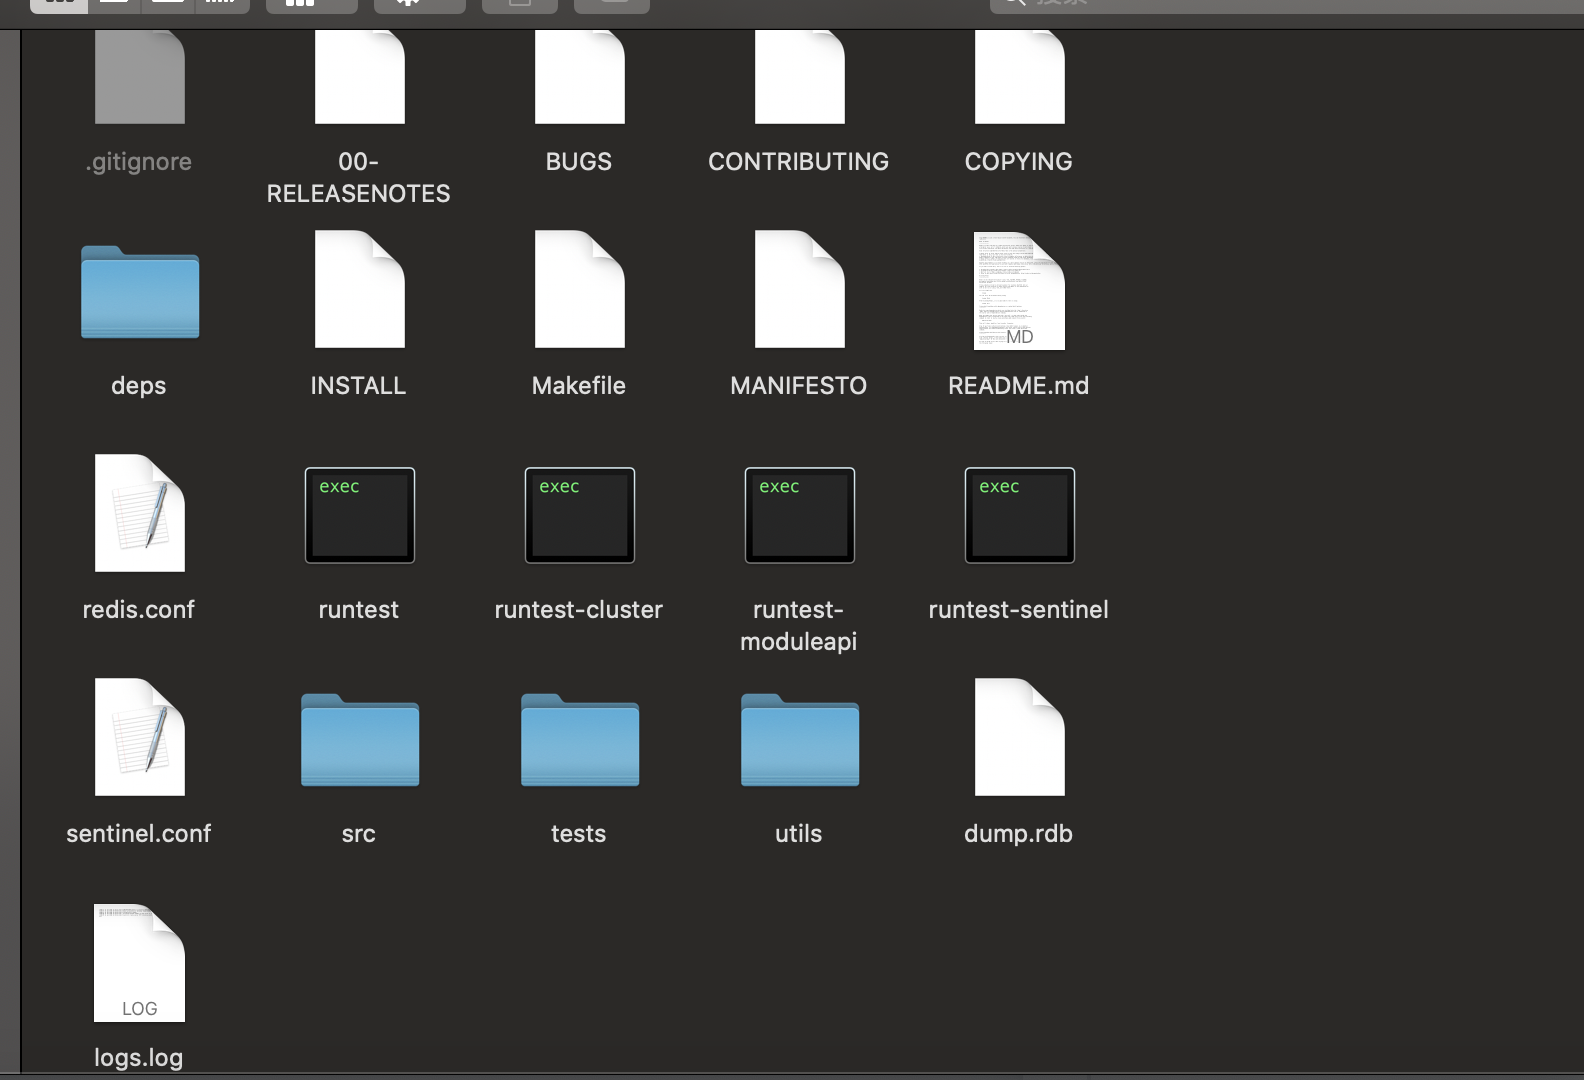Screen dimensions: 1584x1080
Task: Click the ".gitignore" file name label
Action: tap(139, 161)
